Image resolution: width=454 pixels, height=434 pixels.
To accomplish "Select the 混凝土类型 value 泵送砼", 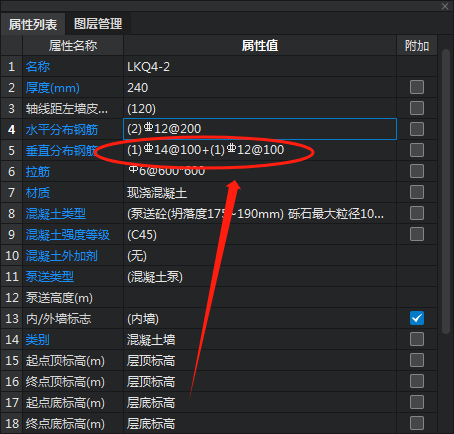I will tap(260, 213).
